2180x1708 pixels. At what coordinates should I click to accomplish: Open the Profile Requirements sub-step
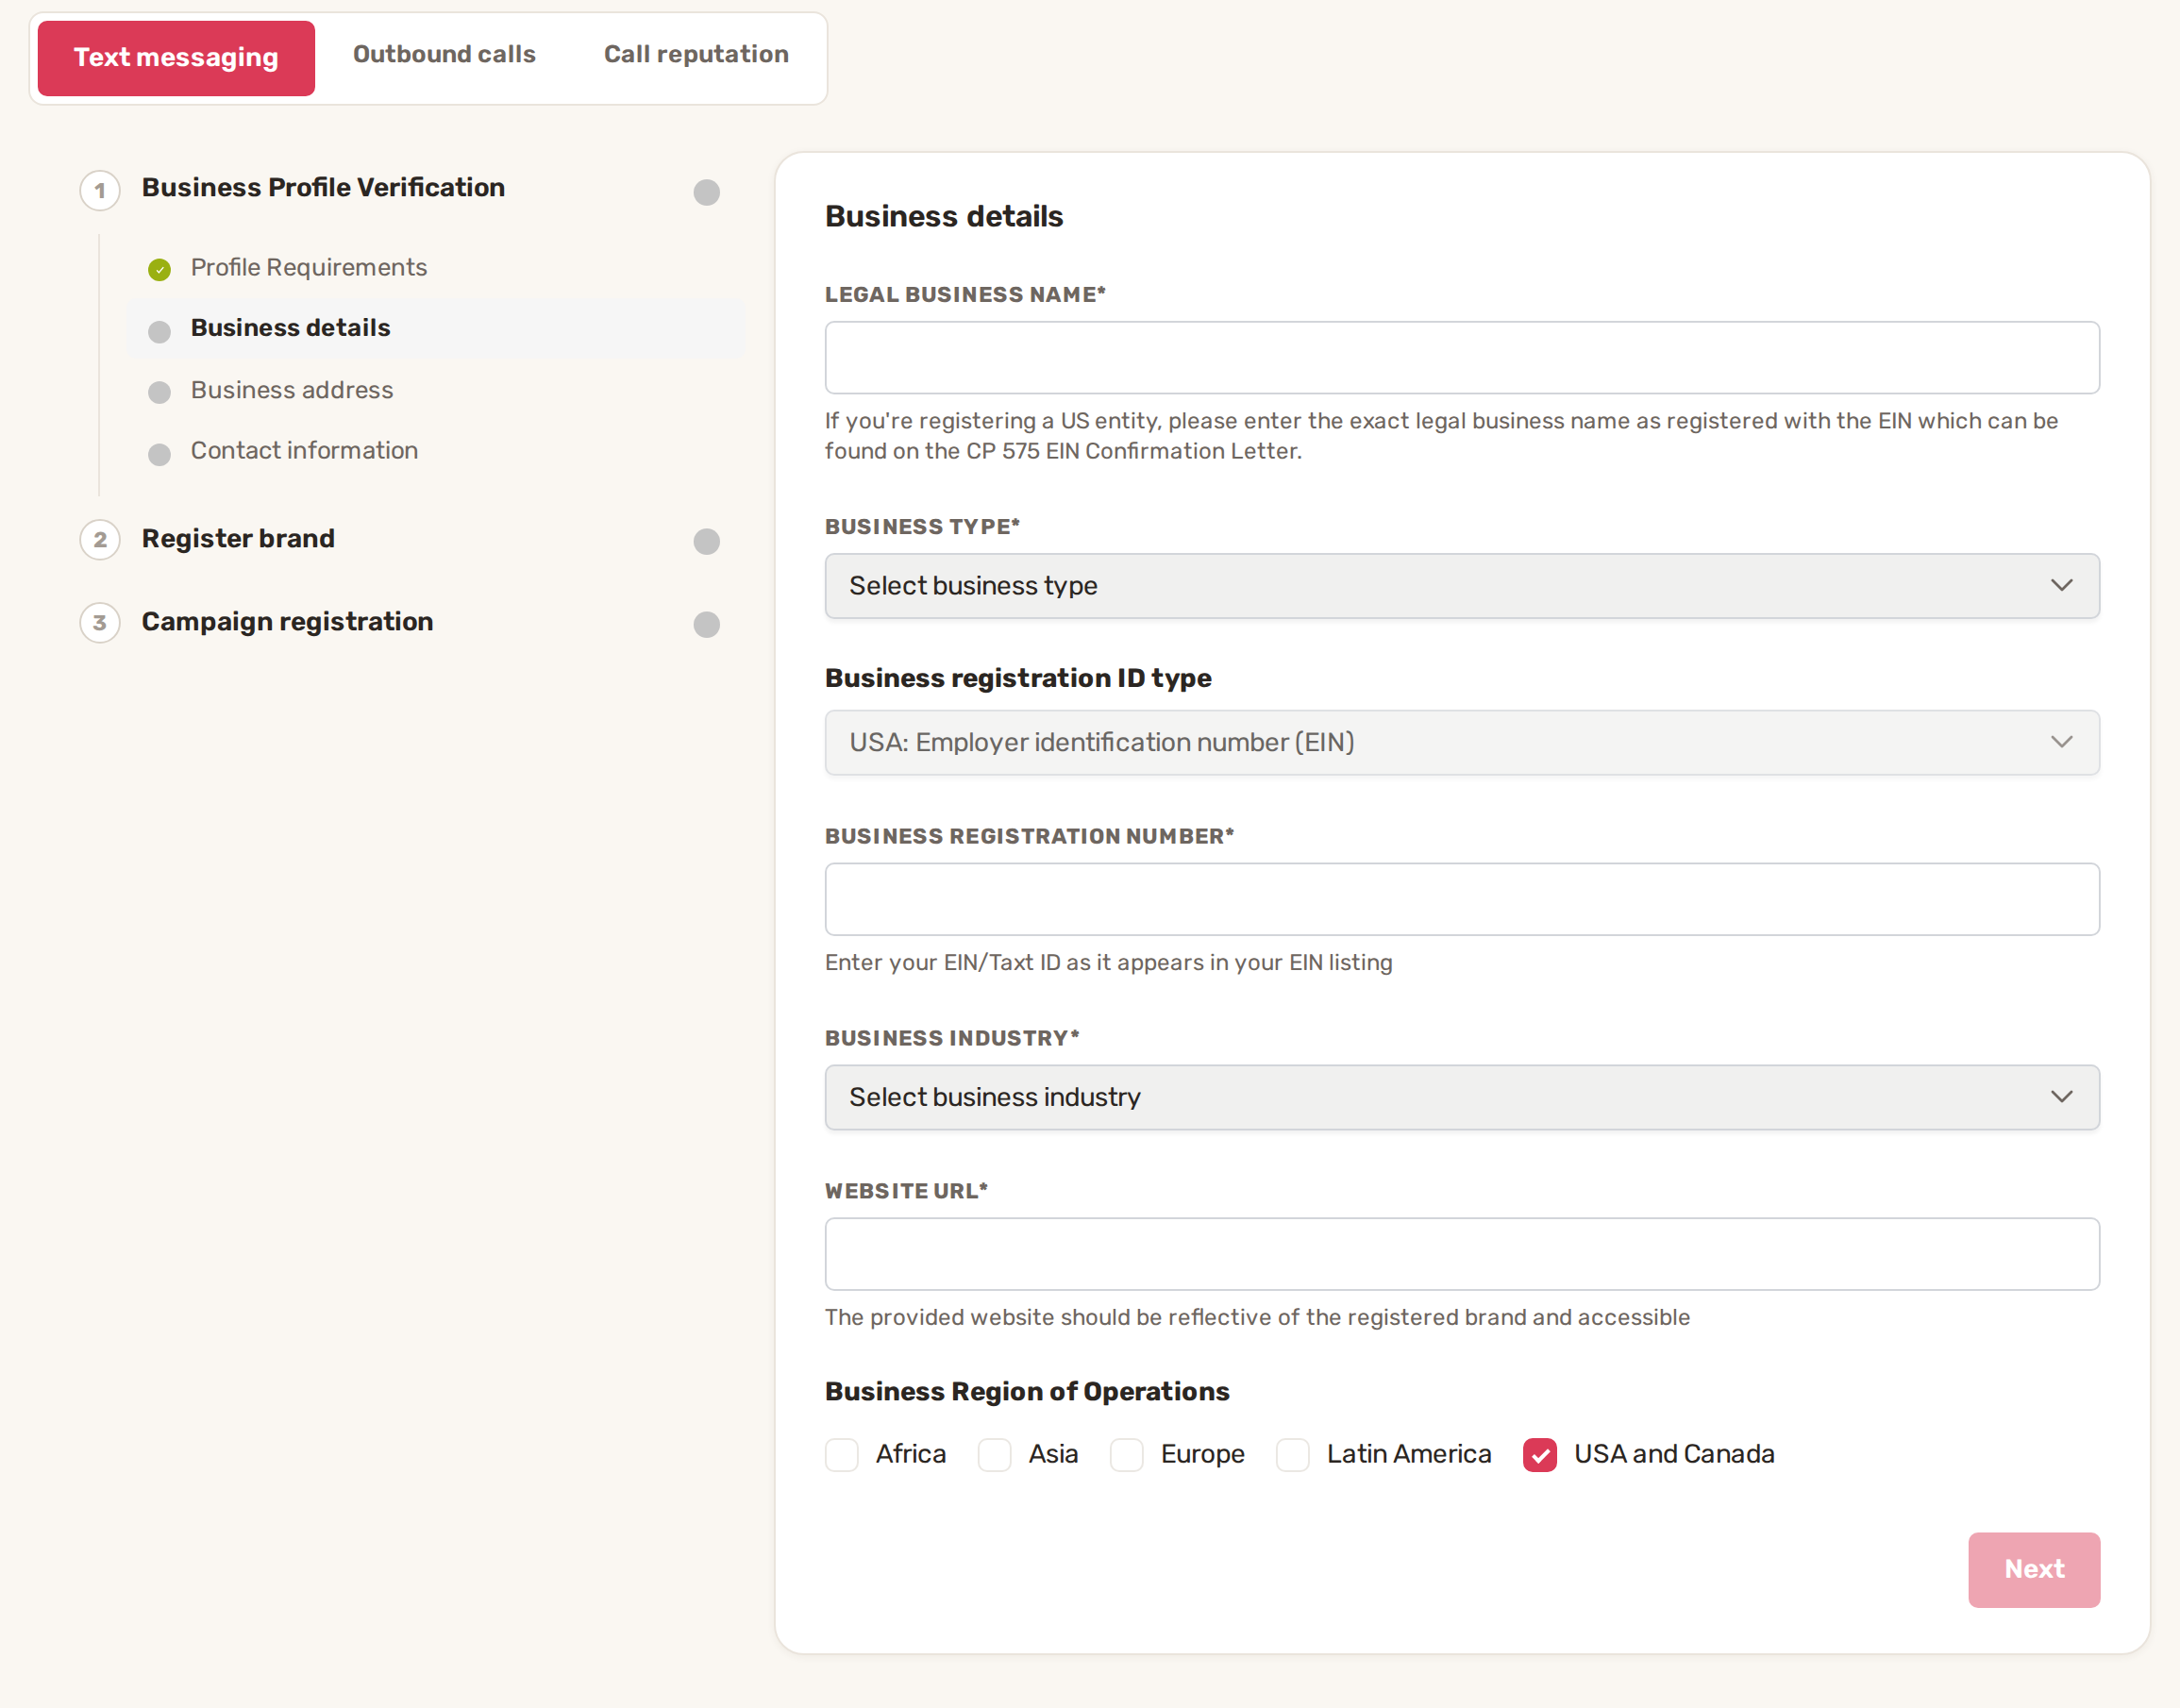pyautogui.click(x=309, y=267)
